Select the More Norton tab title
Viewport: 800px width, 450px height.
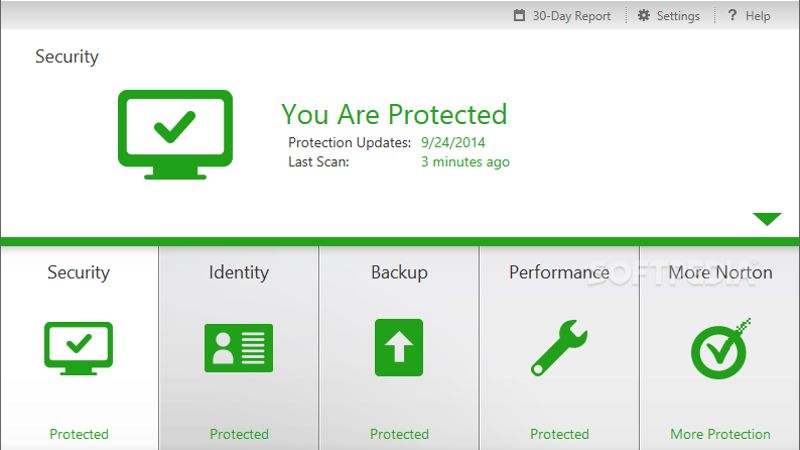pos(720,272)
